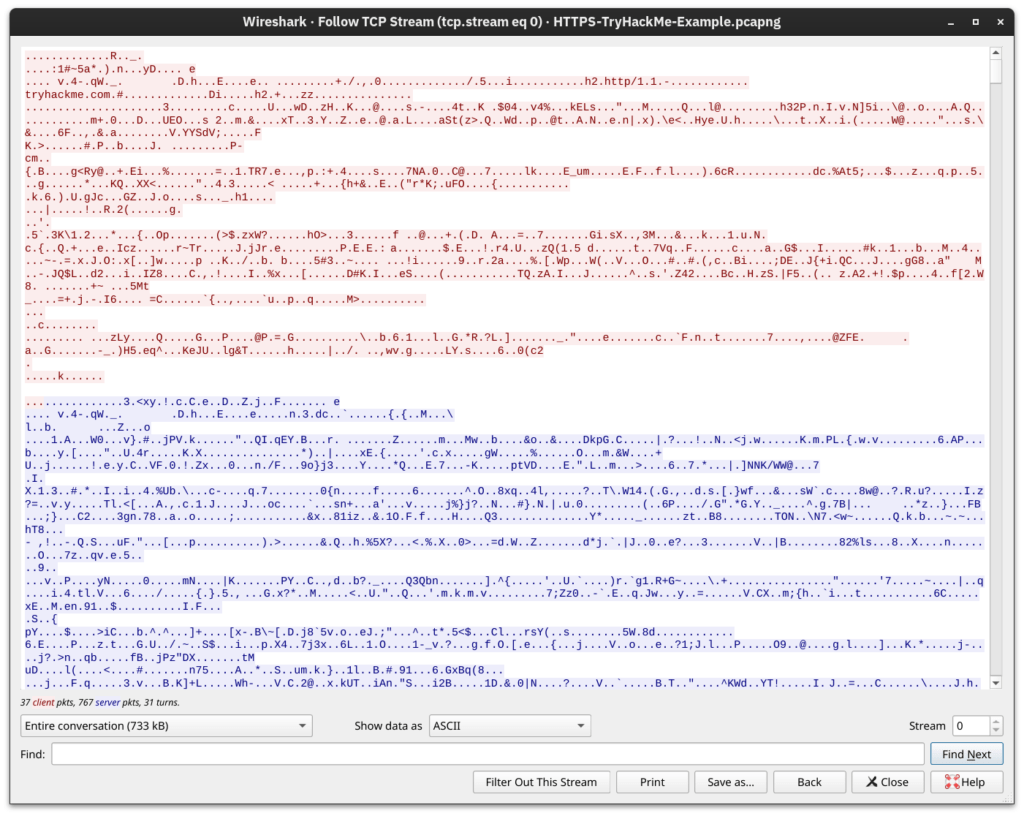This screenshot has height=816, width=1024.
Task: Open the Show data as ASCII dropdown
Action: click(x=509, y=726)
